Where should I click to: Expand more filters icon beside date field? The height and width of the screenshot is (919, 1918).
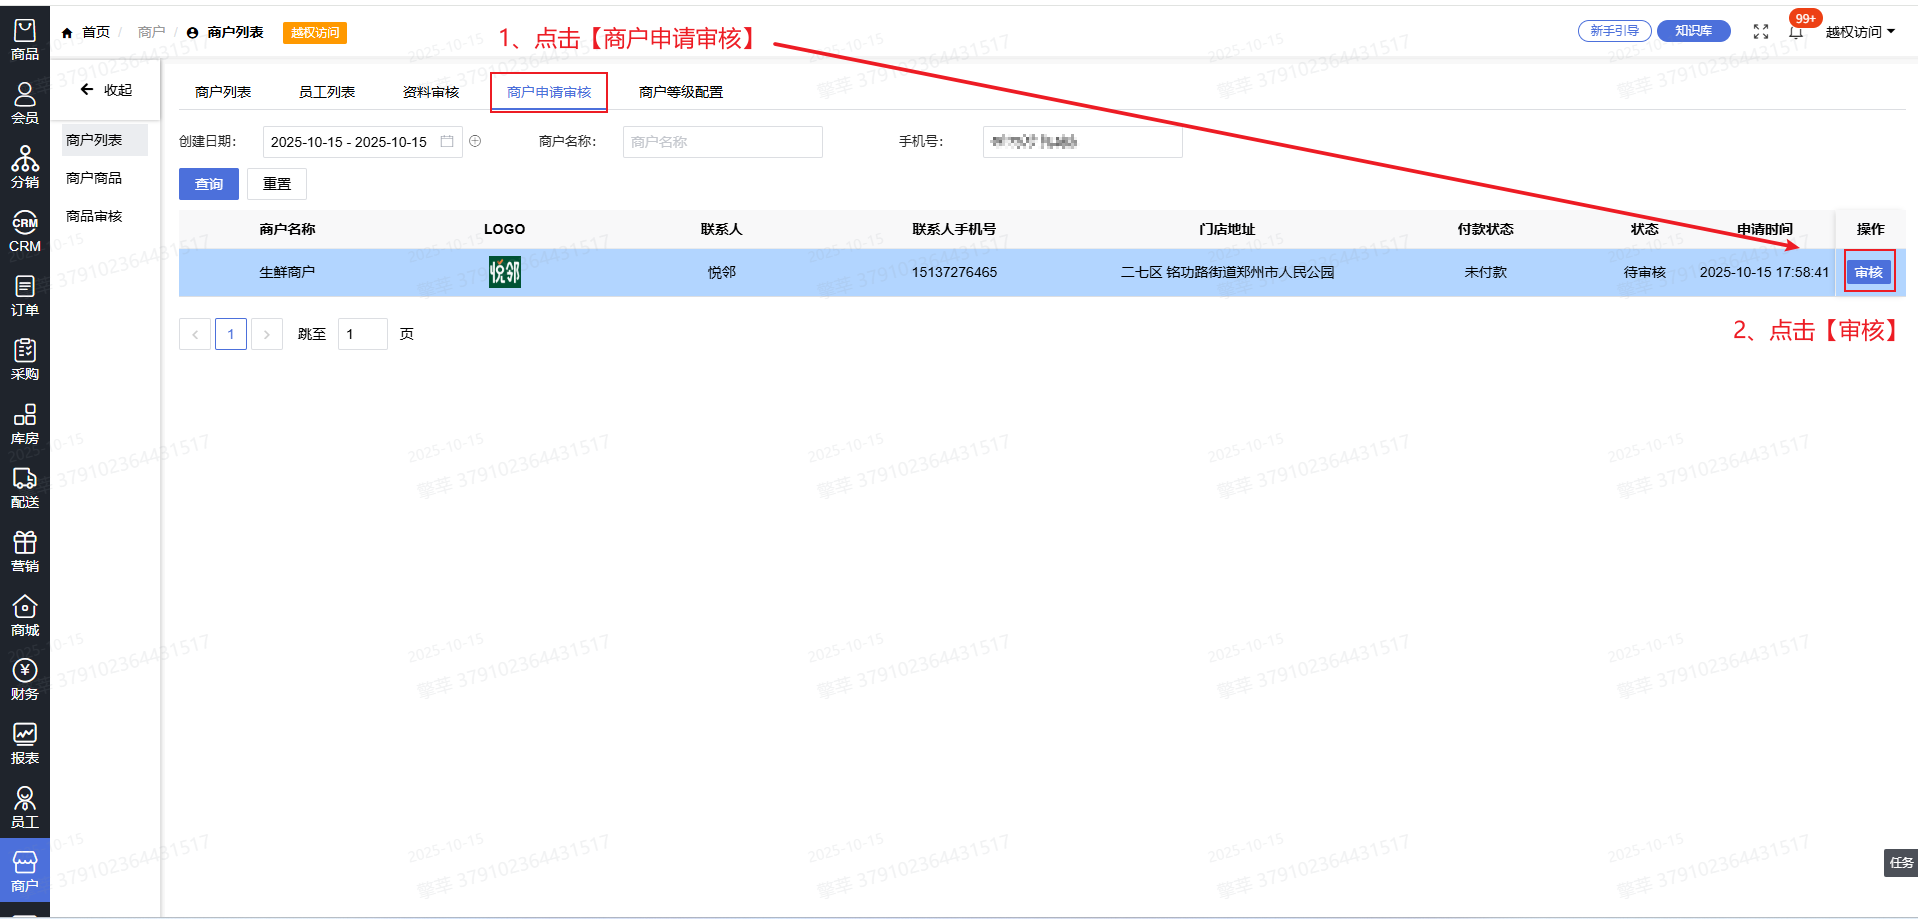tap(476, 141)
